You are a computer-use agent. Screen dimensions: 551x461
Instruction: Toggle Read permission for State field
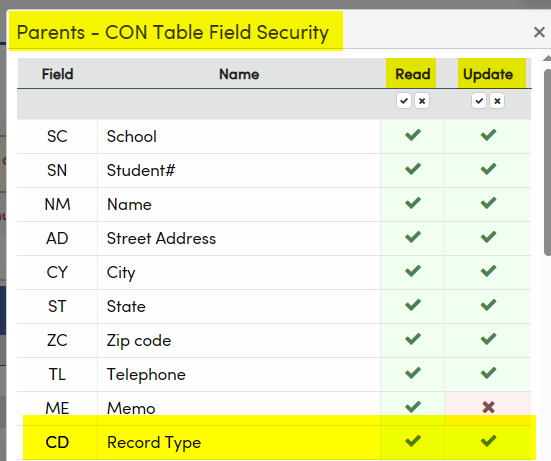click(413, 305)
